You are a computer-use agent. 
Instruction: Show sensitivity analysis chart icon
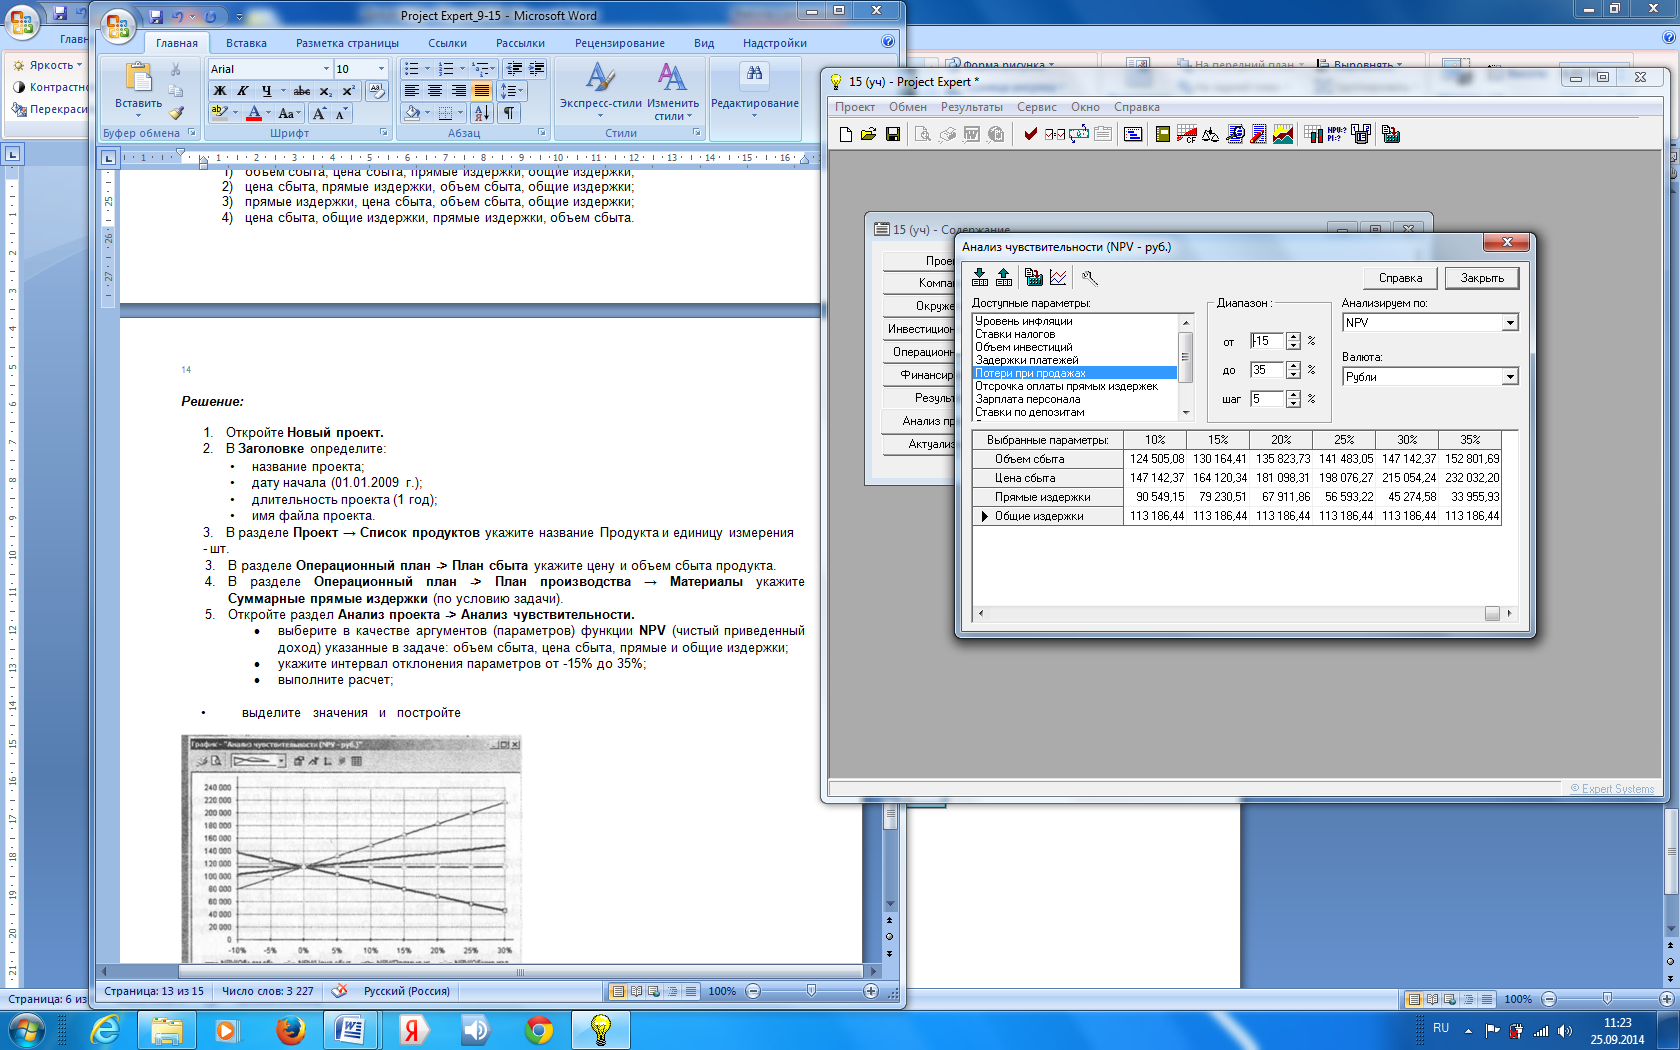[1058, 278]
